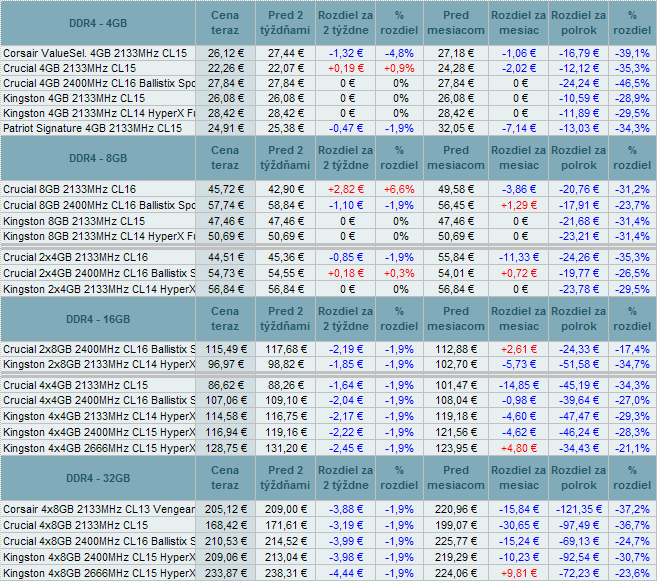Click '-7,14 €' monthly difference in Patriot row
This screenshot has width=657, height=581.
tap(519, 128)
